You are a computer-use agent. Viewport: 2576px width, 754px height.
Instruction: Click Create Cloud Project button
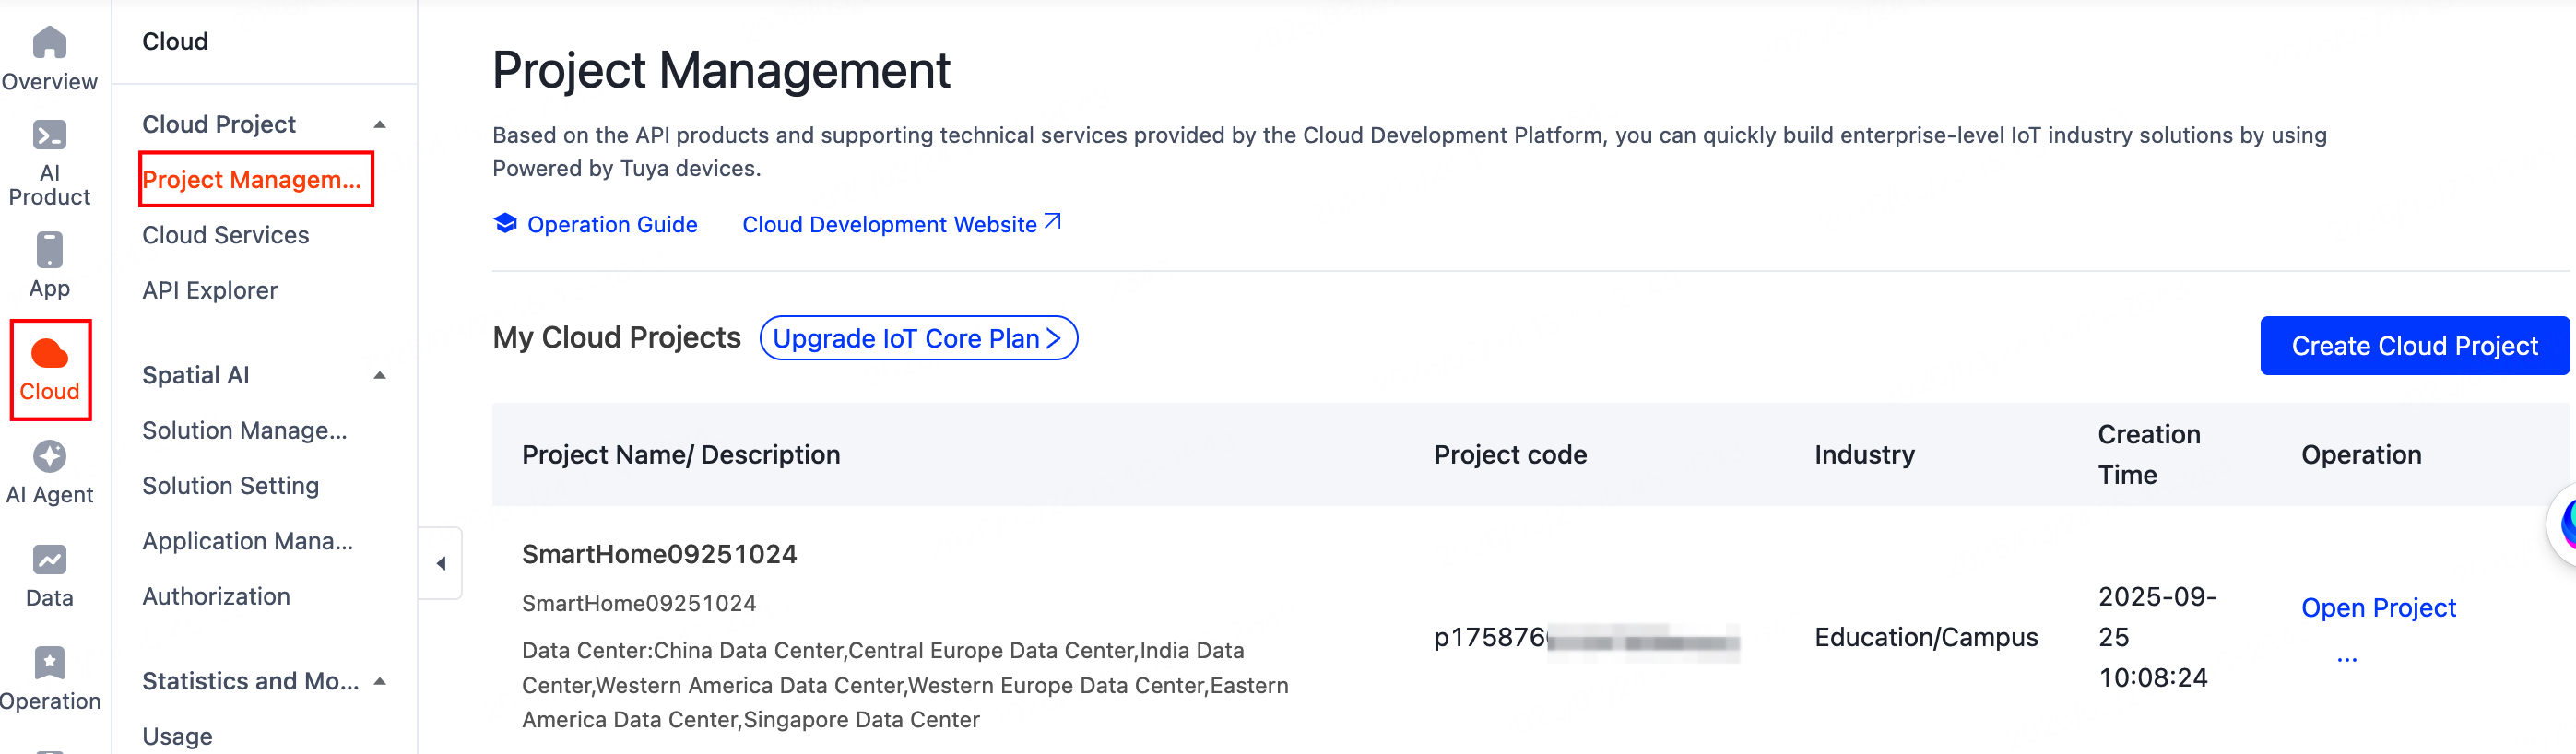click(x=2414, y=346)
